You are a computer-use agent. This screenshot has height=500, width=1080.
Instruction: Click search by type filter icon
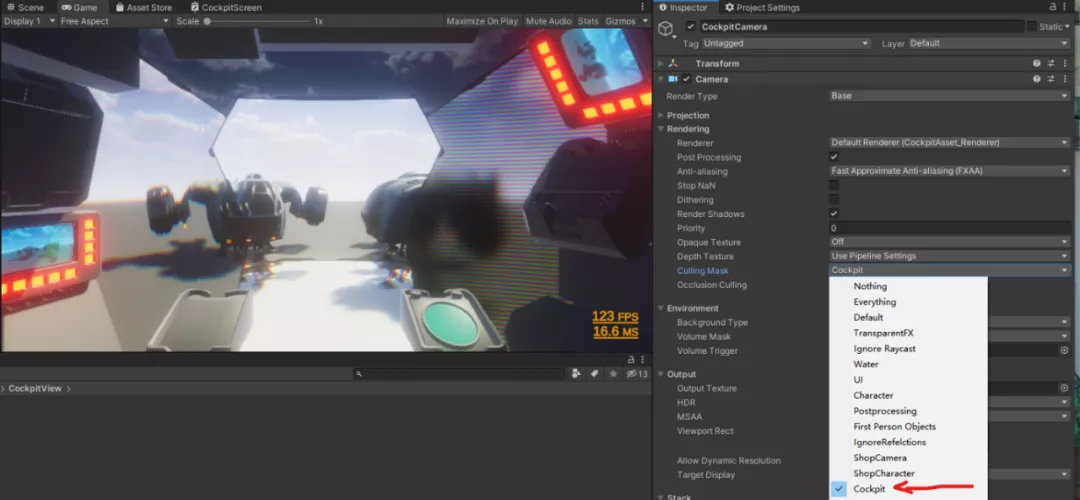click(577, 374)
